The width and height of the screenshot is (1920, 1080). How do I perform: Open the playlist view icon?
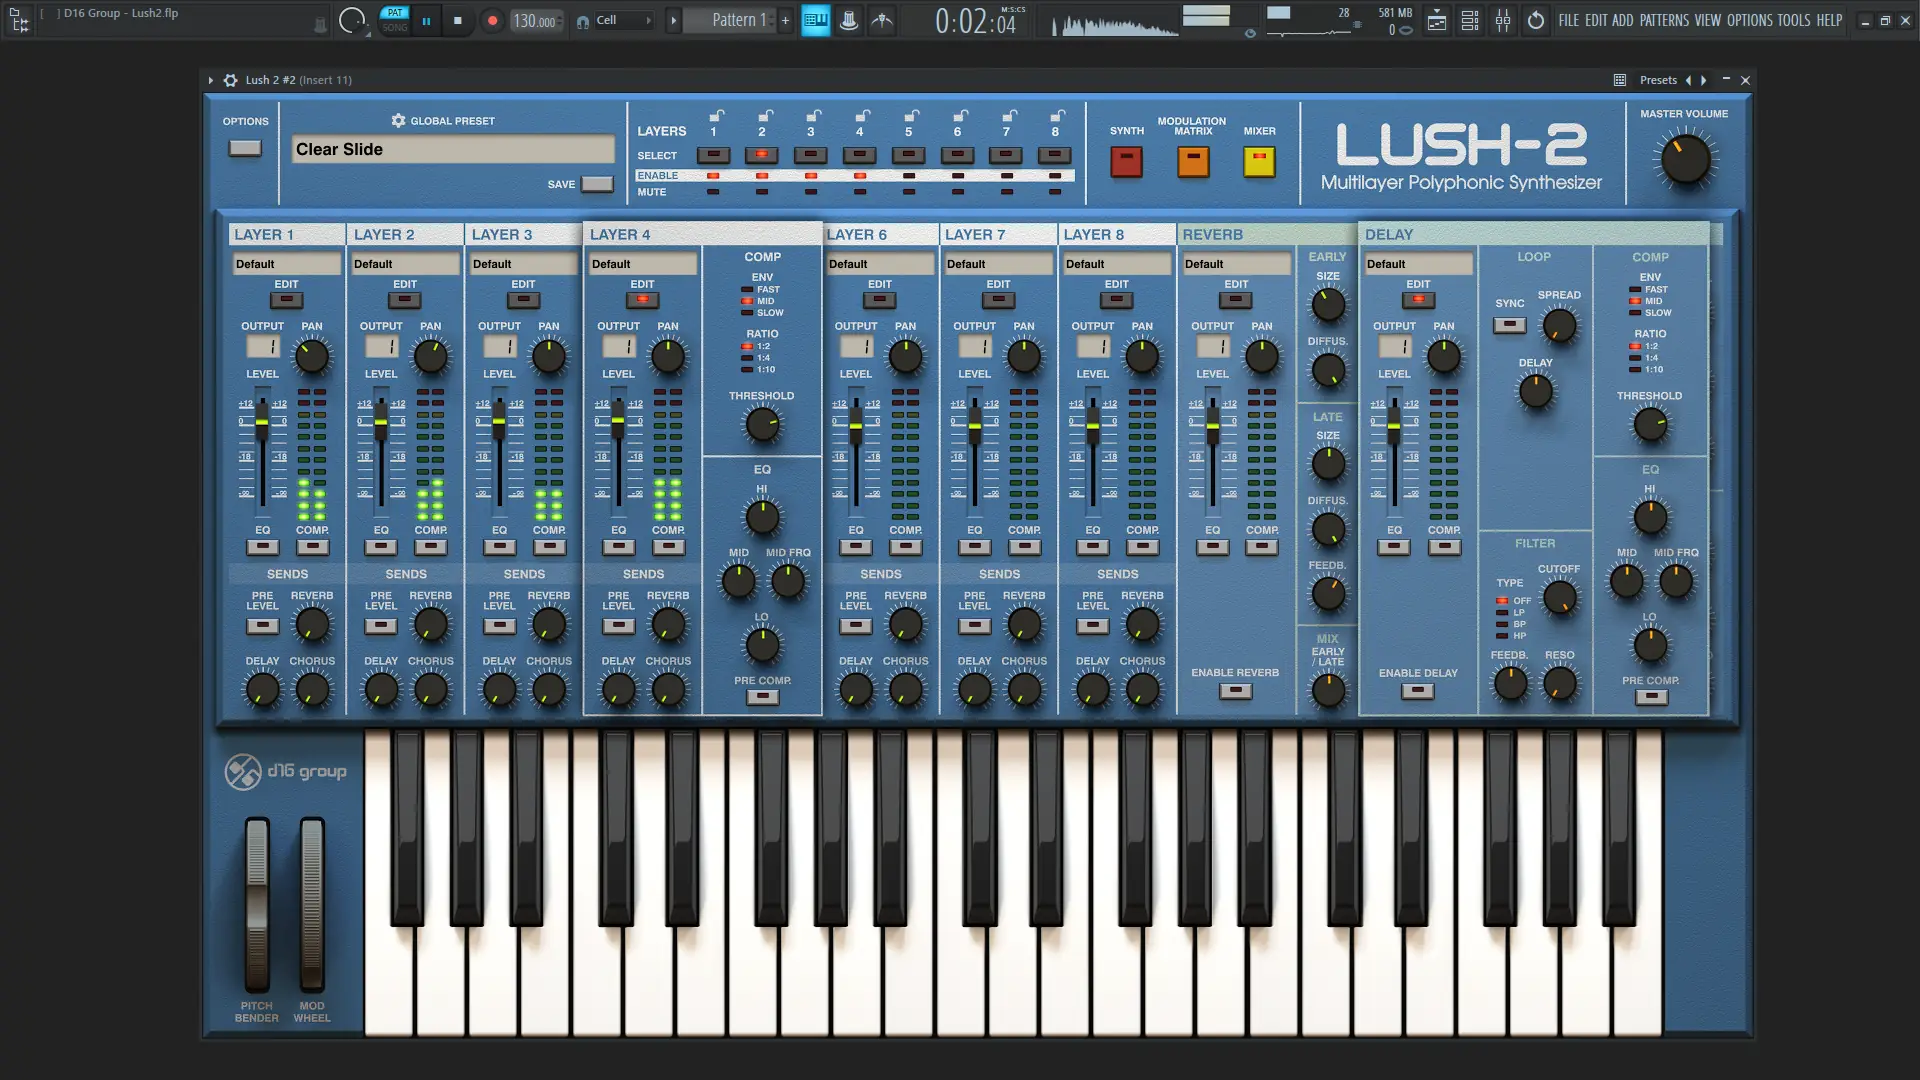(x=1437, y=20)
